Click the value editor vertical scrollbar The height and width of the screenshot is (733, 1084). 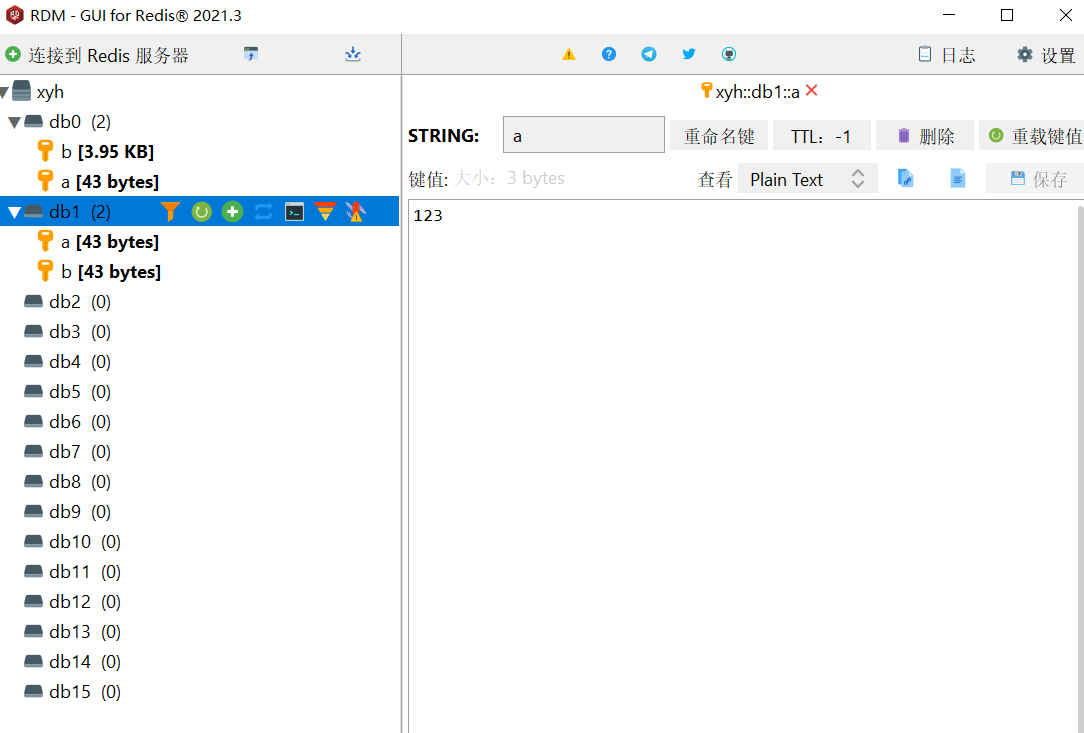1081,469
